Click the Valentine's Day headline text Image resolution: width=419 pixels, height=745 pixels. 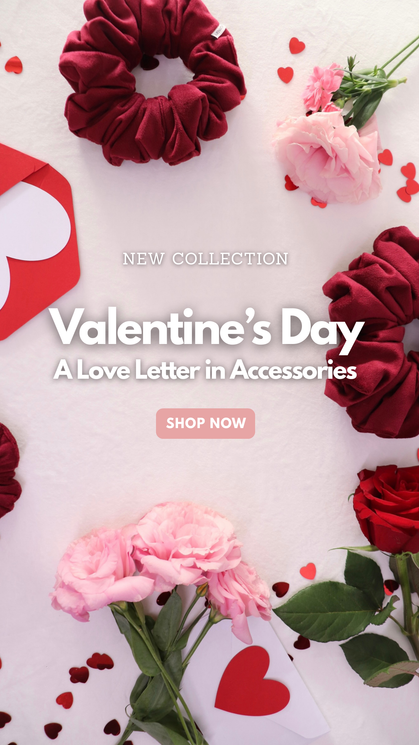coord(207,329)
